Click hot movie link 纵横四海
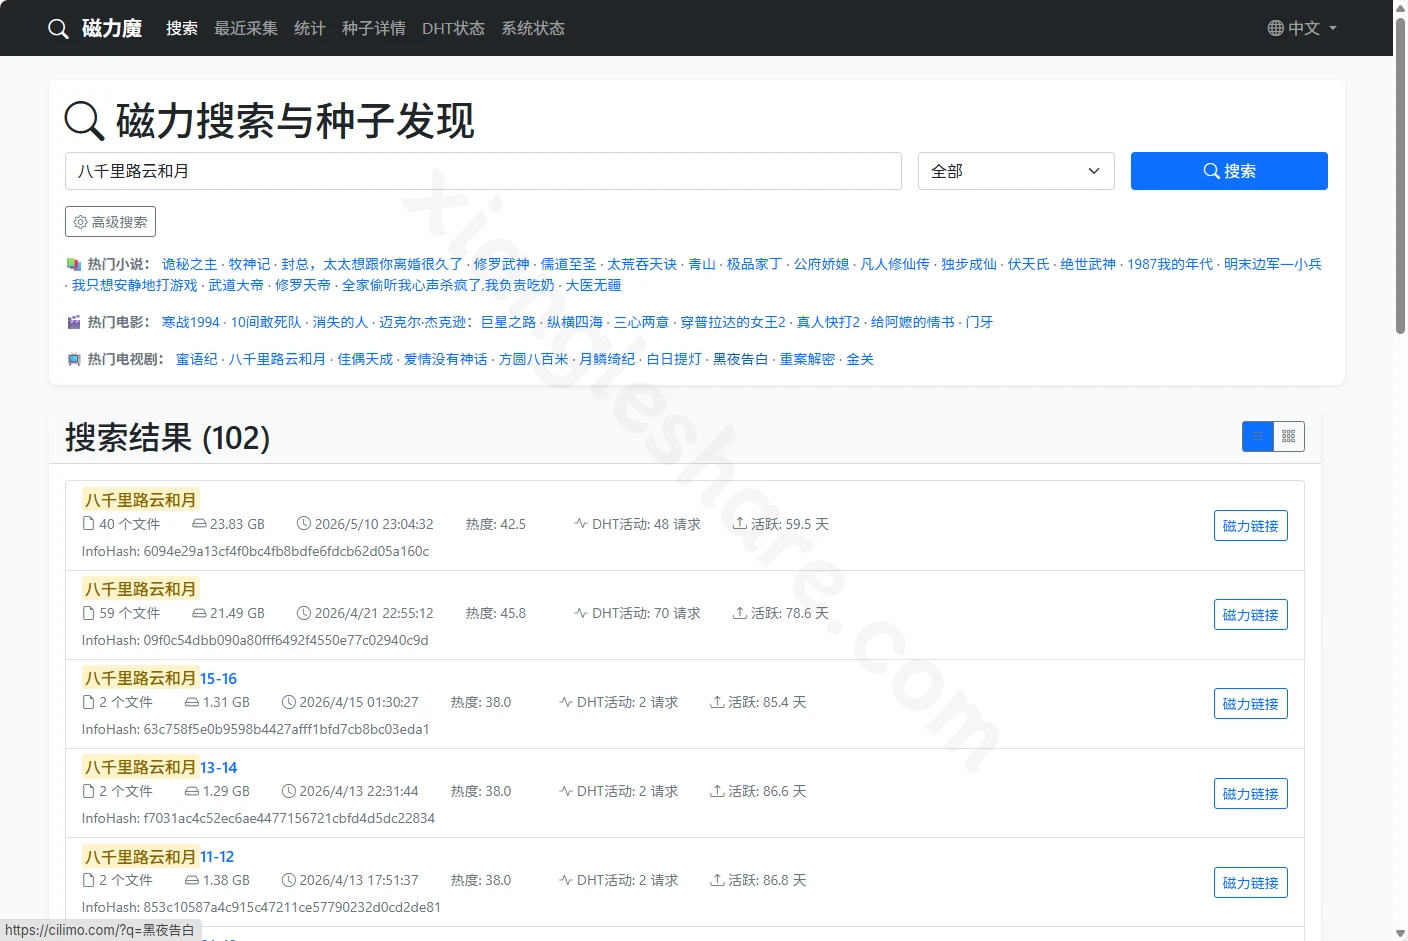 point(575,322)
